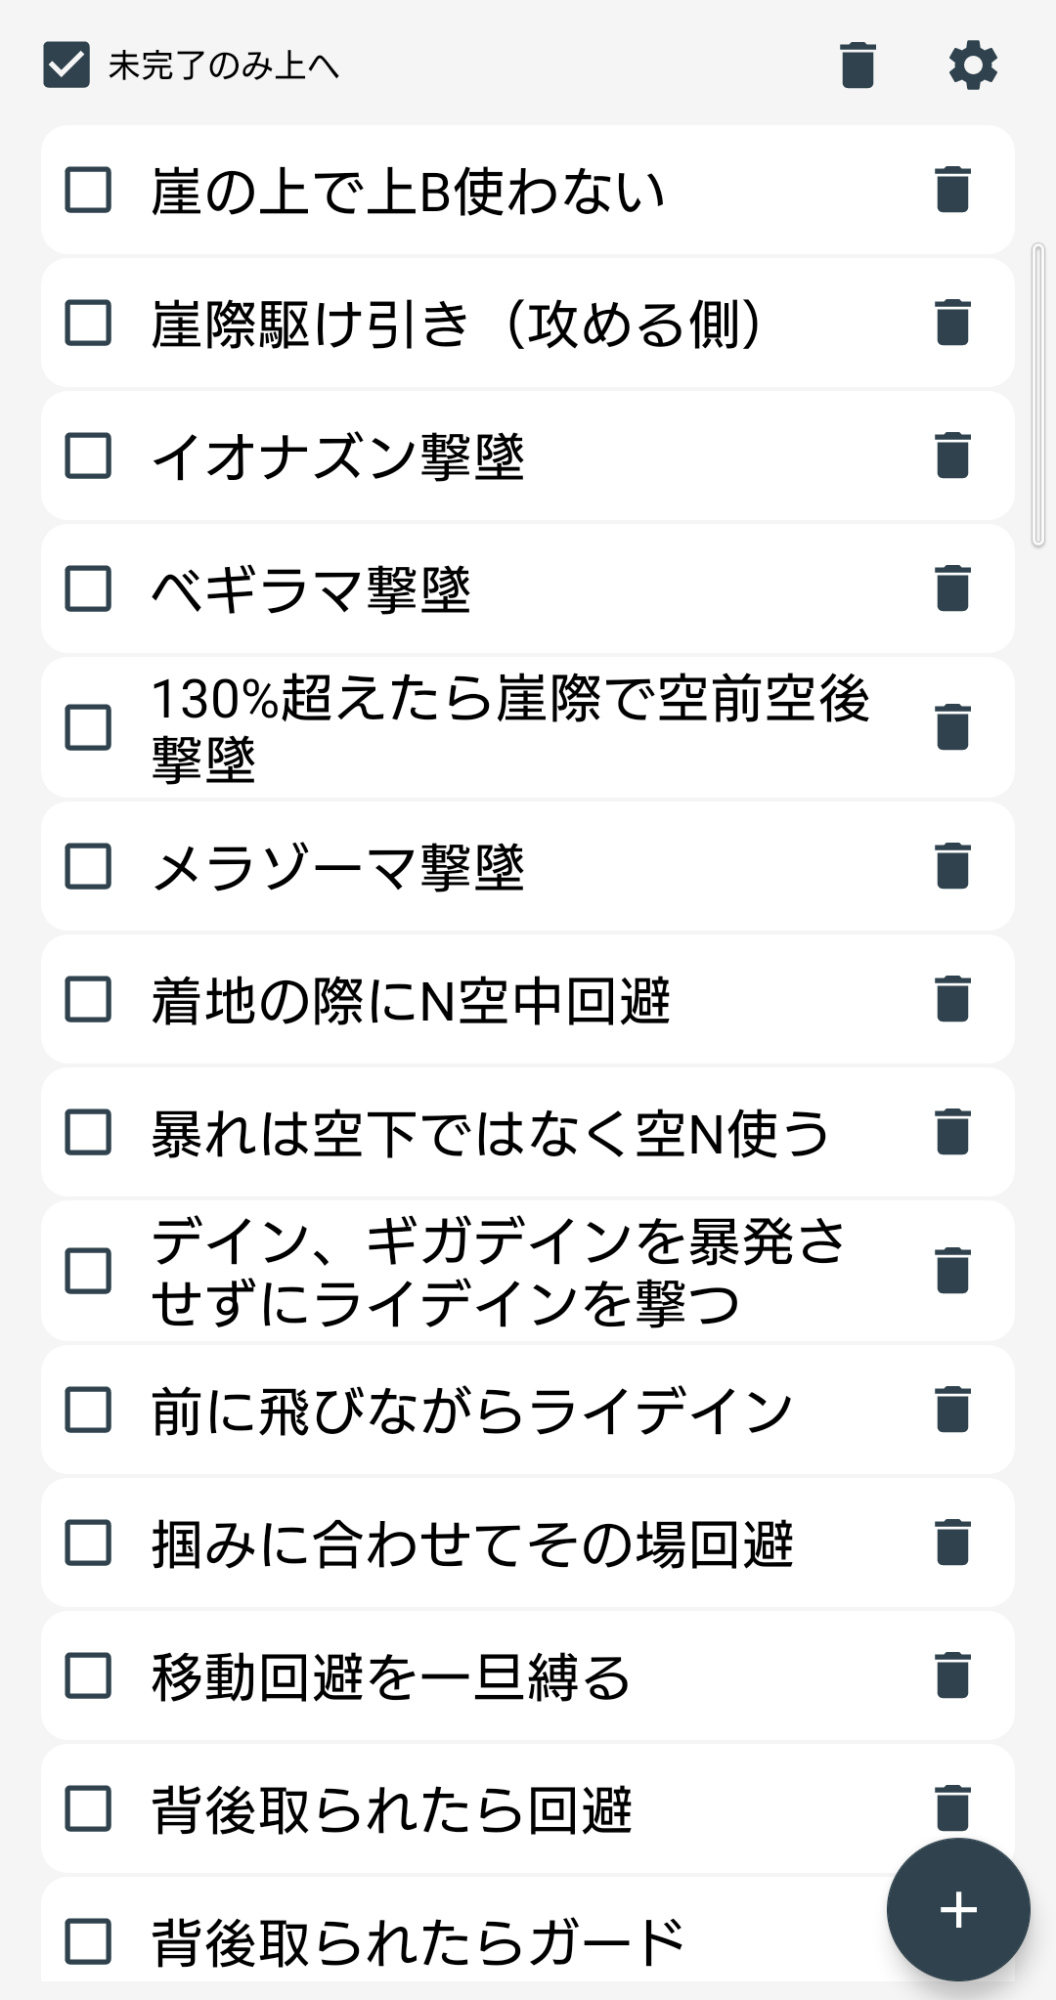Delete the 崖際駆け引き(攻める側) task
Screen dimensions: 1056x2000
(x=952, y=323)
